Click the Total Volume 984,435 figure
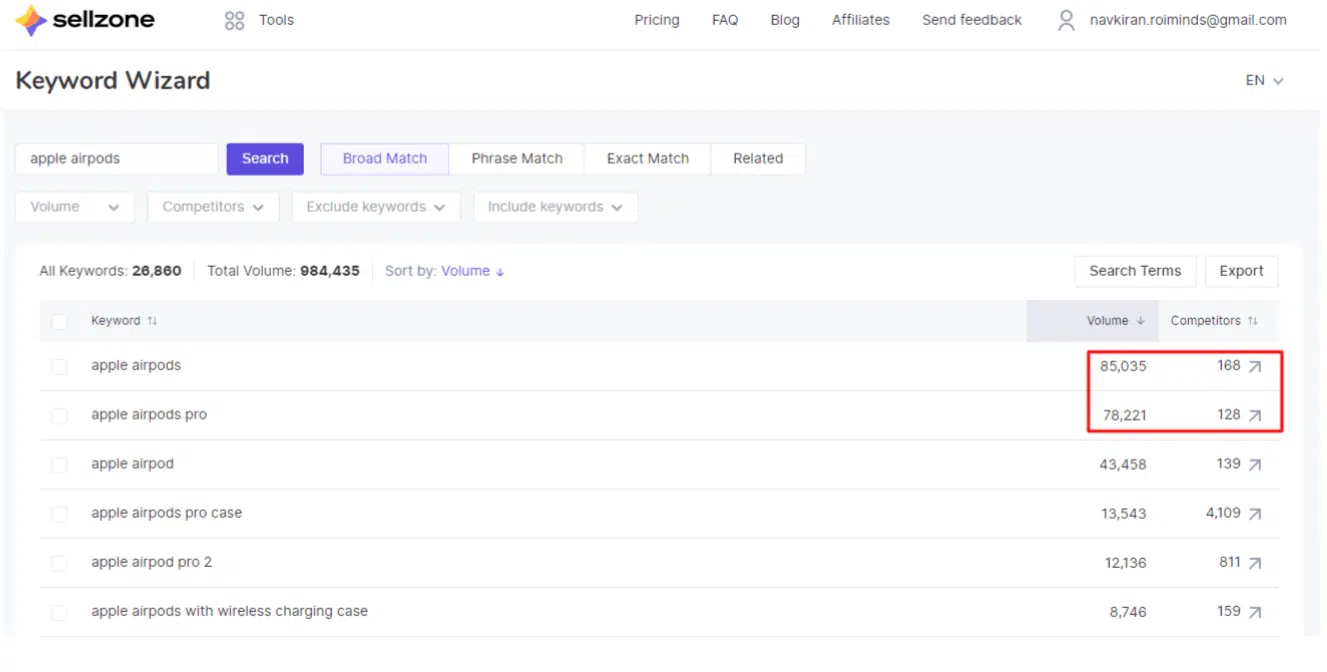Screen dimensions: 1327x672 (330, 271)
